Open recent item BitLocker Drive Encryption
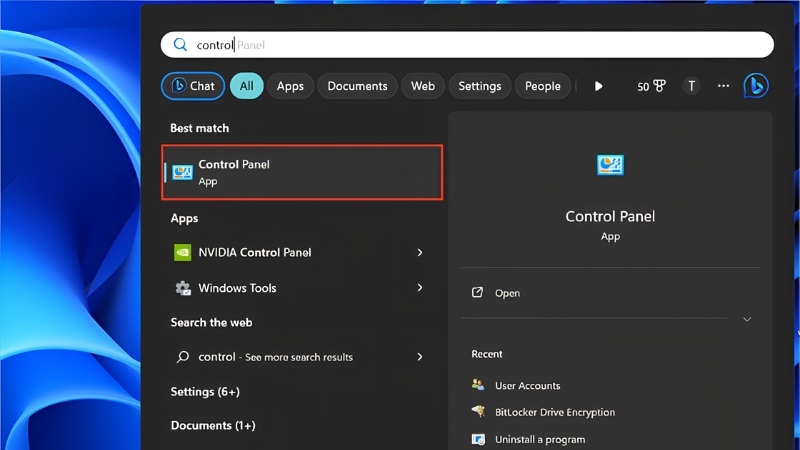Screen dimensions: 800x450 click(x=555, y=412)
